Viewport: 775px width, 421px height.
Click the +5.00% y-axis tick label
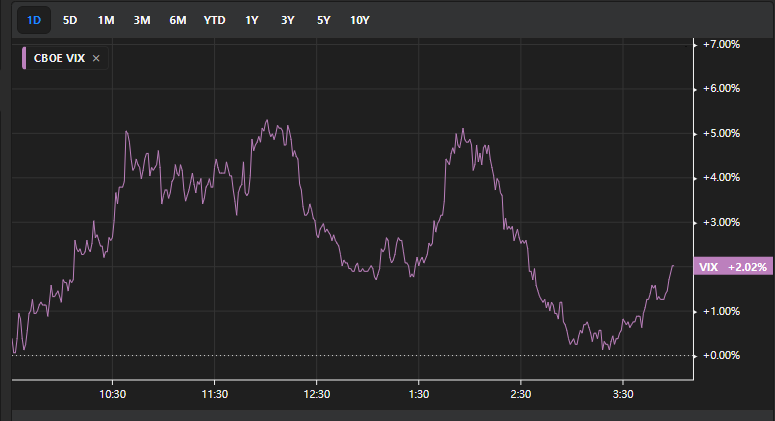tap(720, 133)
